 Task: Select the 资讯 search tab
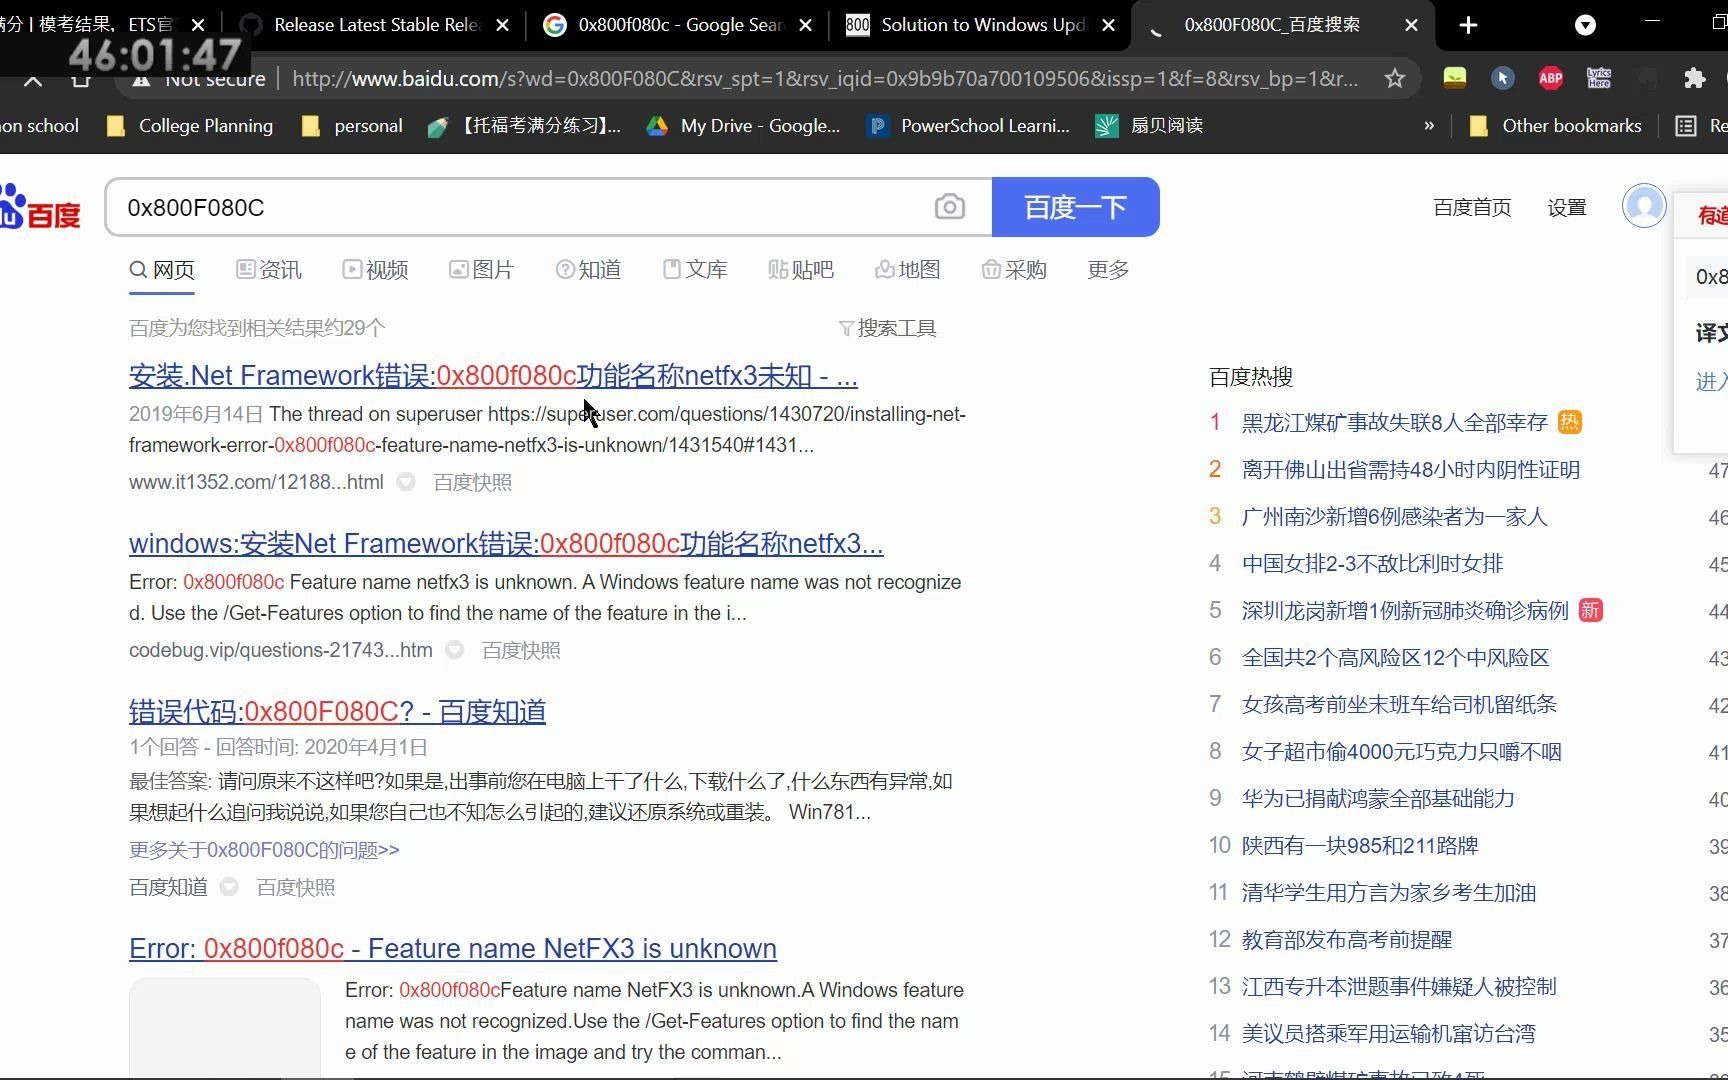(269, 269)
